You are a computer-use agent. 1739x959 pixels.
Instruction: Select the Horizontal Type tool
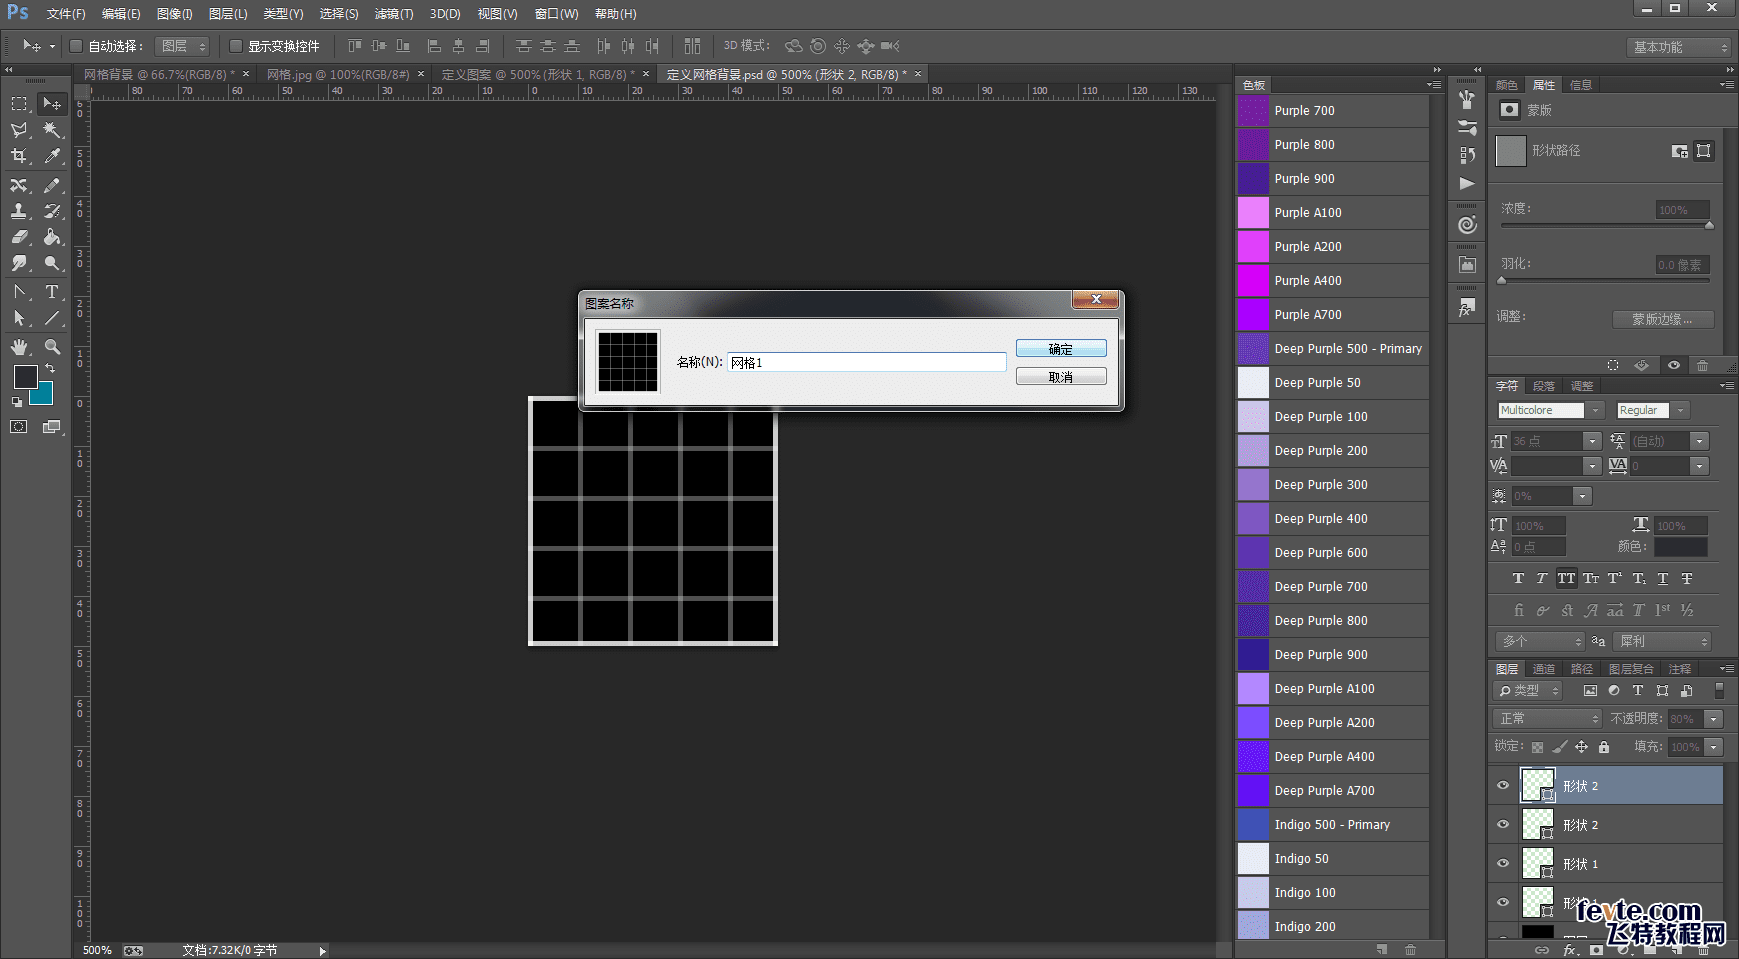(52, 292)
